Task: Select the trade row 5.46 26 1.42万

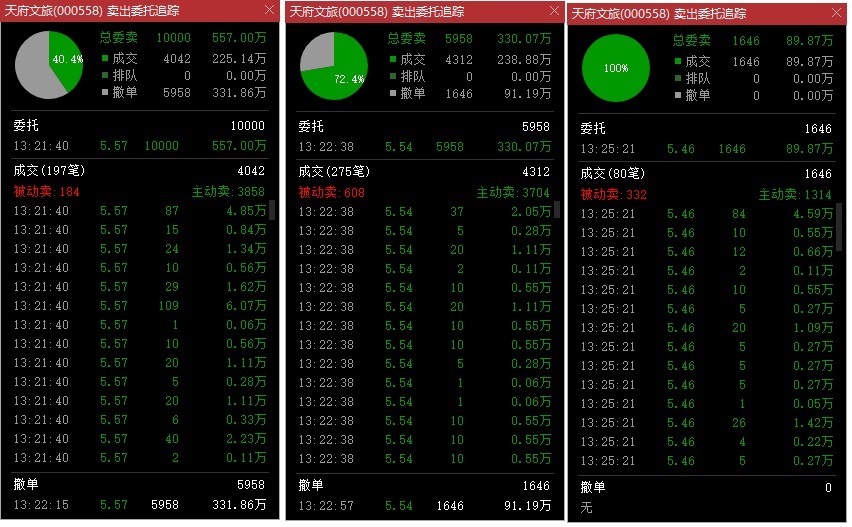Action: [706, 423]
